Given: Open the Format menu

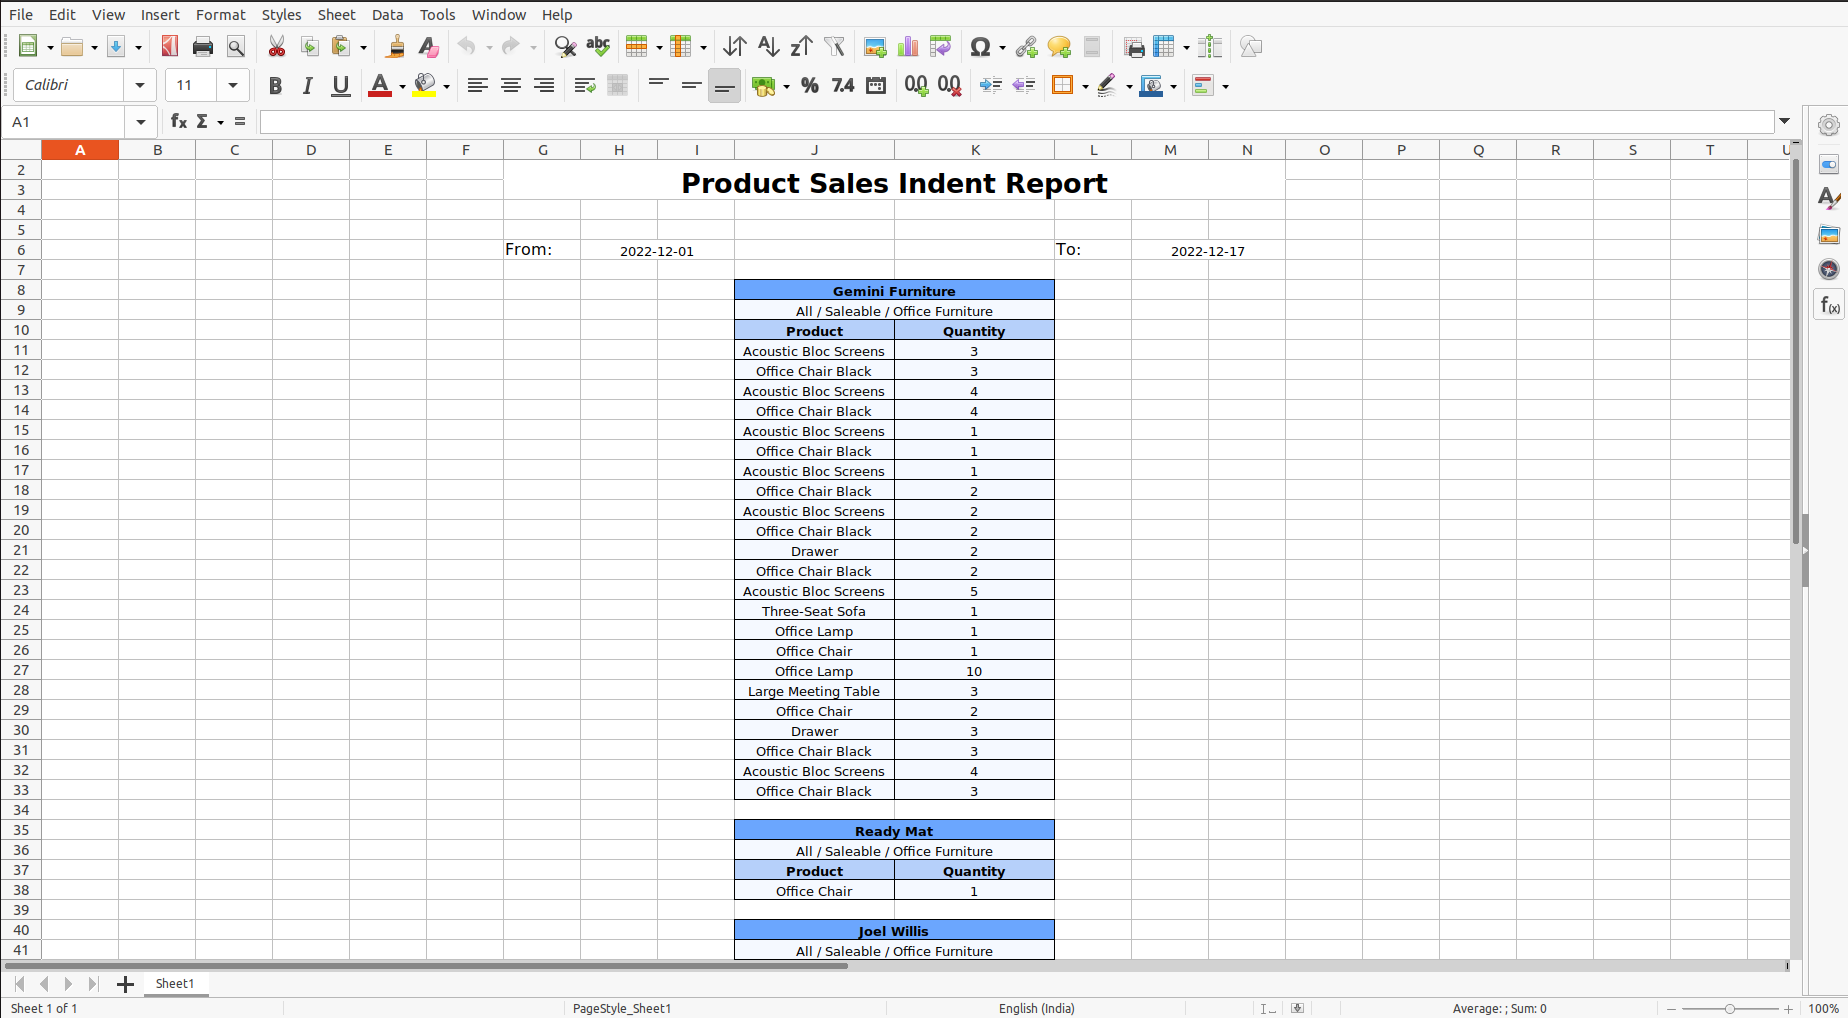Looking at the screenshot, I should 220,15.
